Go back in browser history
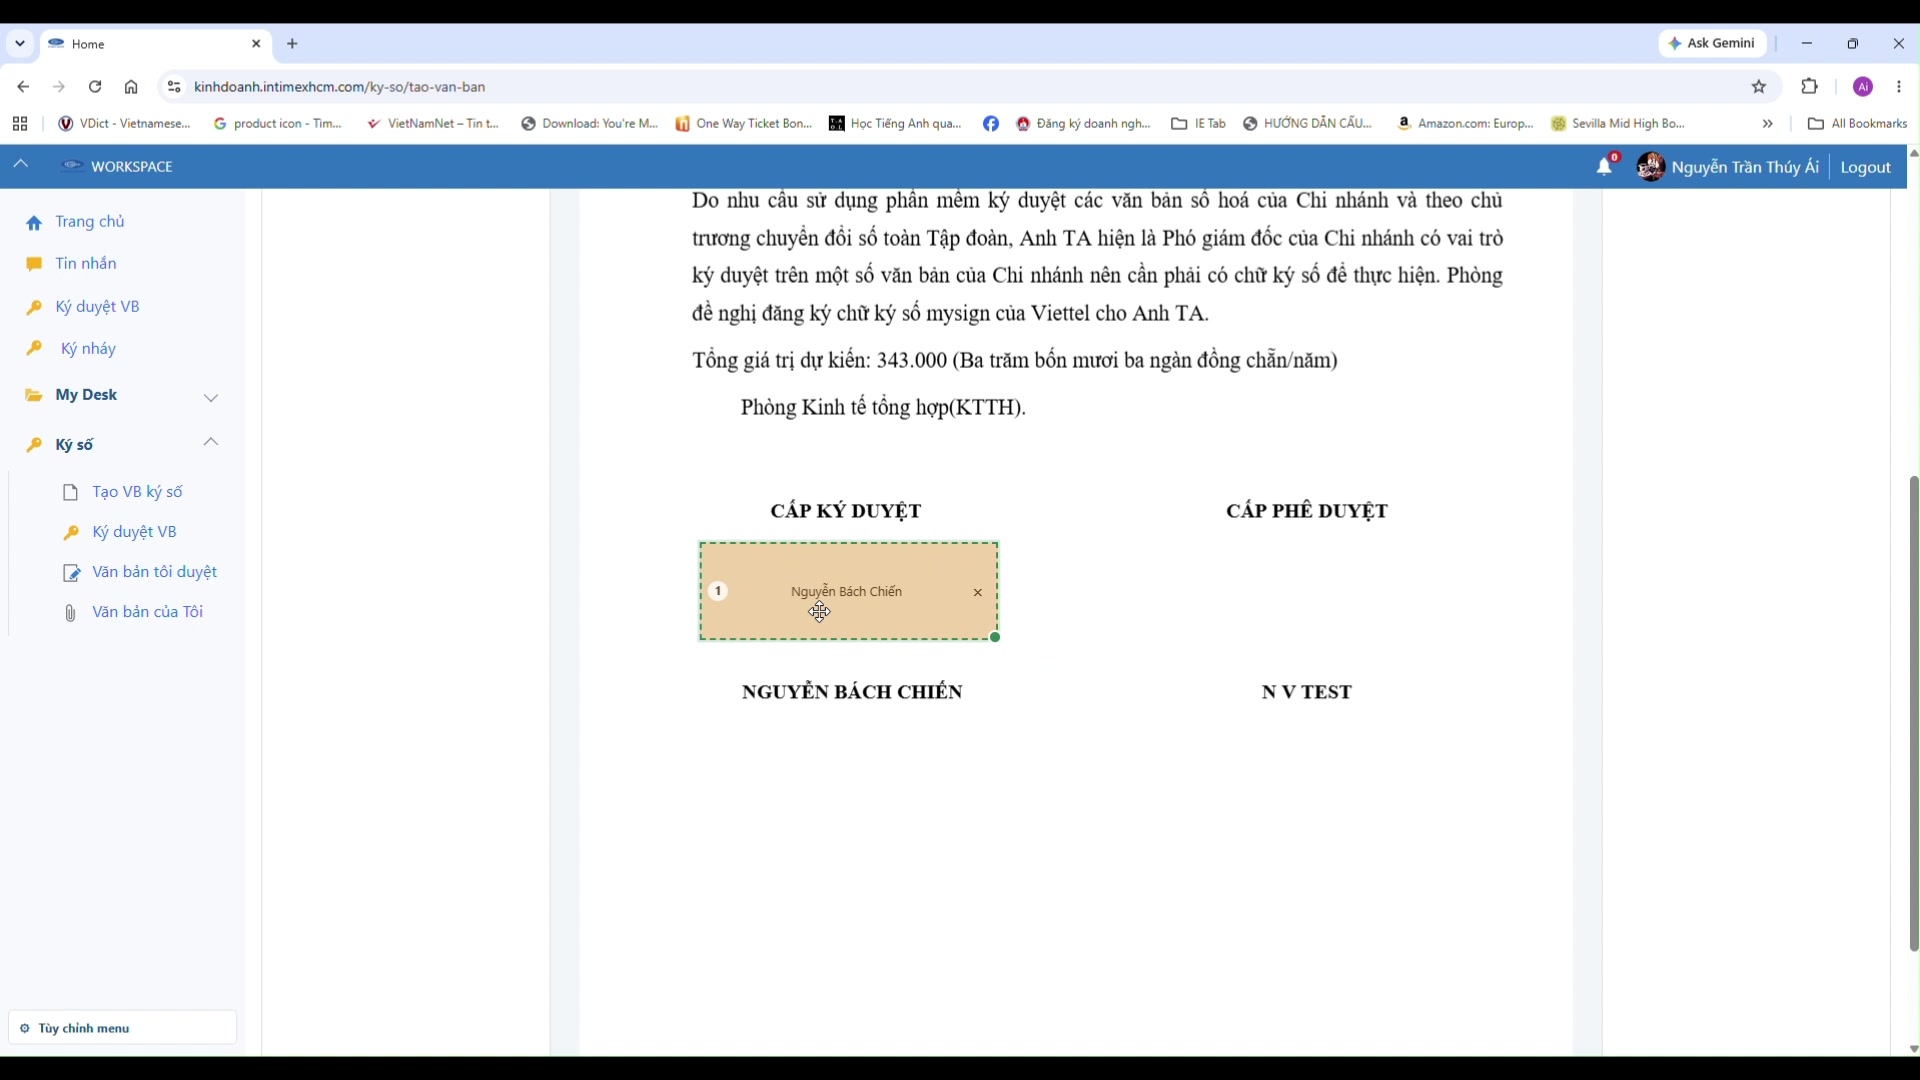Viewport: 1920px width, 1080px height. coord(23,87)
